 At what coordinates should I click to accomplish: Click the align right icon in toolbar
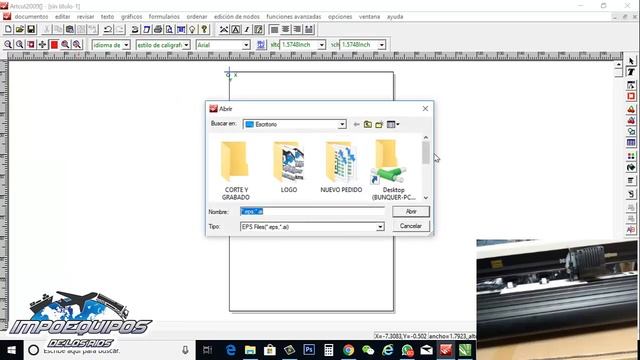[x=297, y=29]
